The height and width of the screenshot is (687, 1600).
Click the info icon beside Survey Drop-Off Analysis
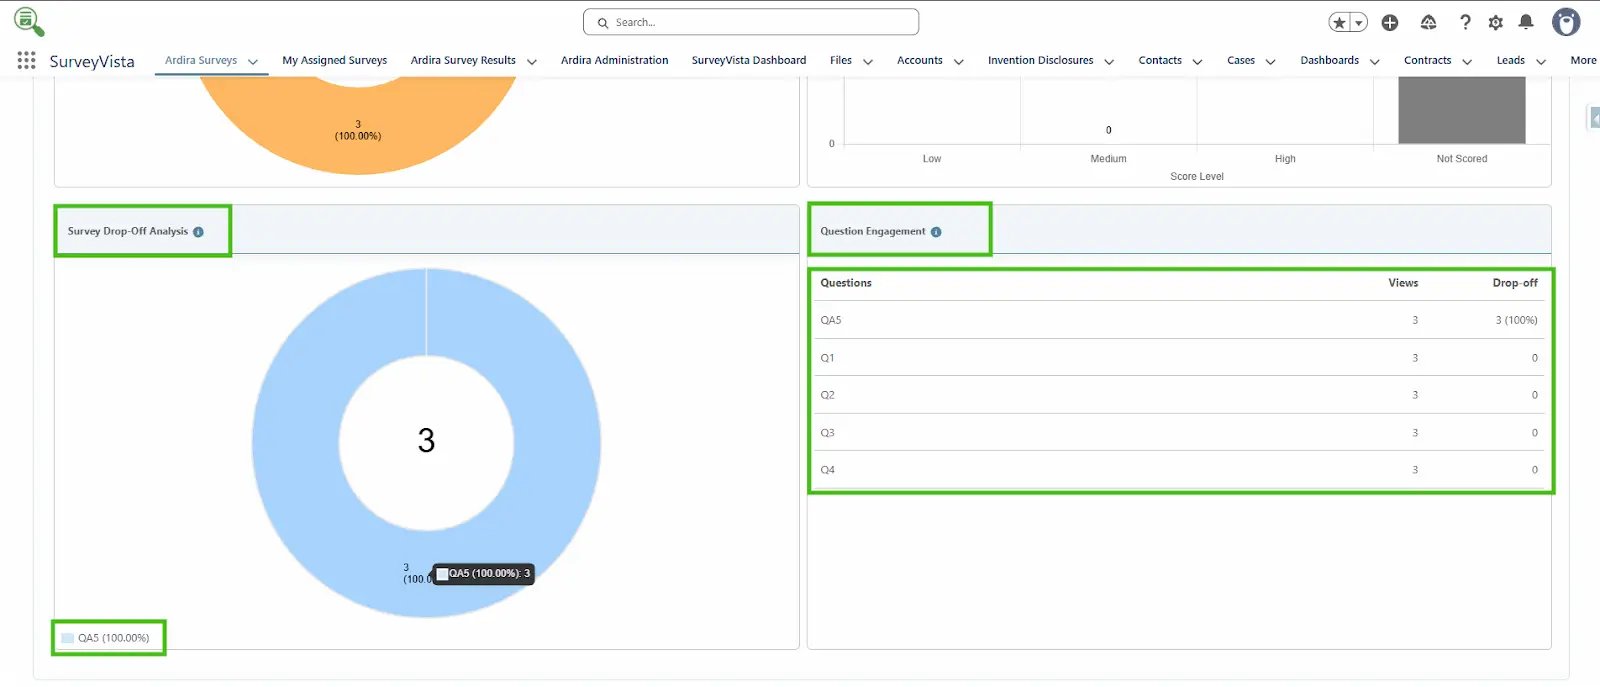coord(198,232)
